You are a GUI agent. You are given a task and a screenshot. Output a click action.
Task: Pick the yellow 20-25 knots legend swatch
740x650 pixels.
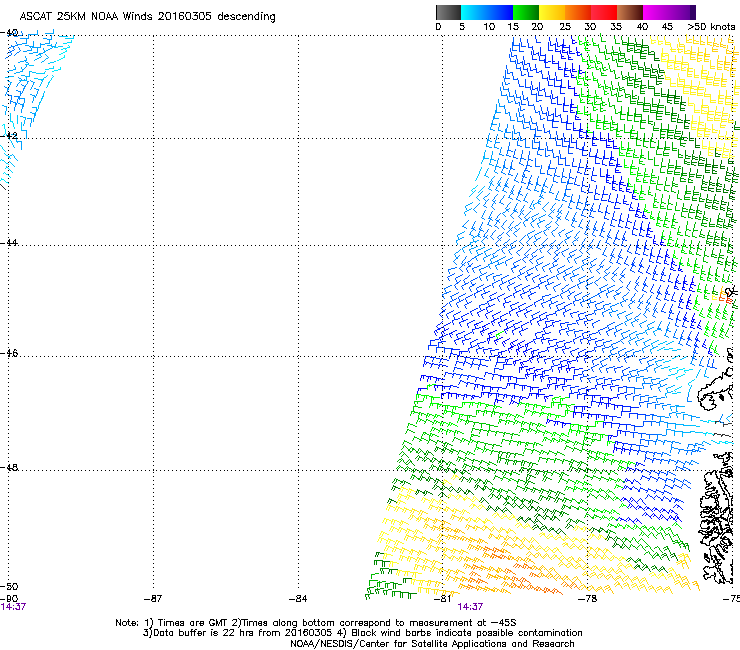552,12
